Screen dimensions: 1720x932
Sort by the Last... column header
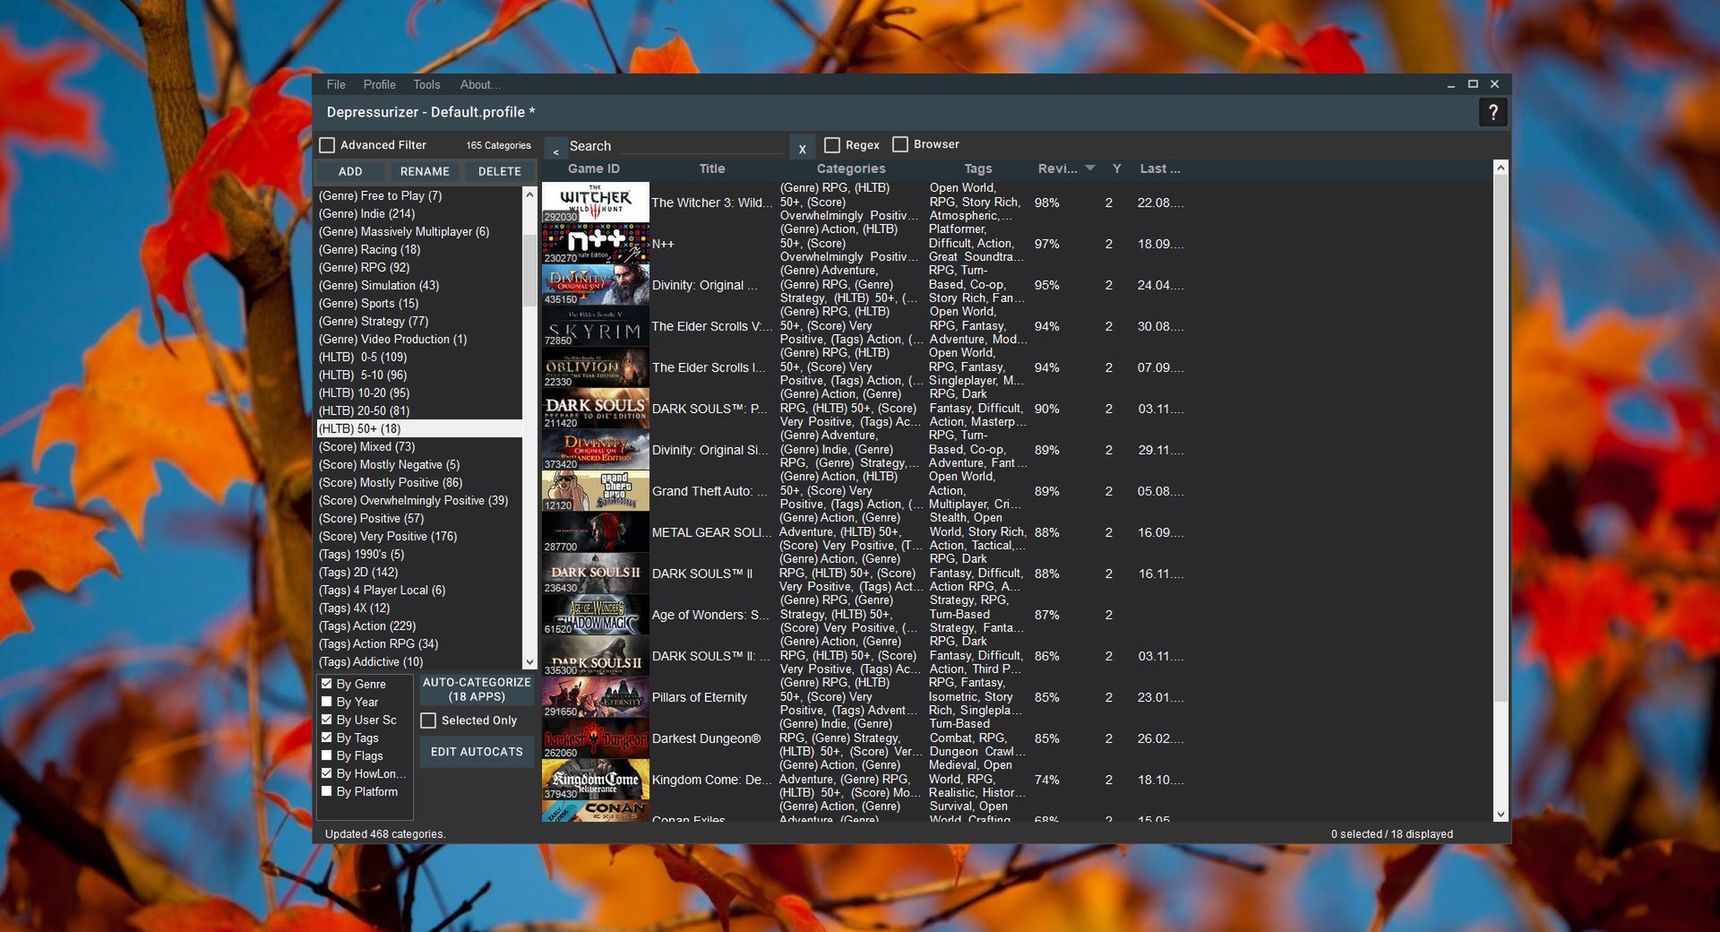[1160, 169]
